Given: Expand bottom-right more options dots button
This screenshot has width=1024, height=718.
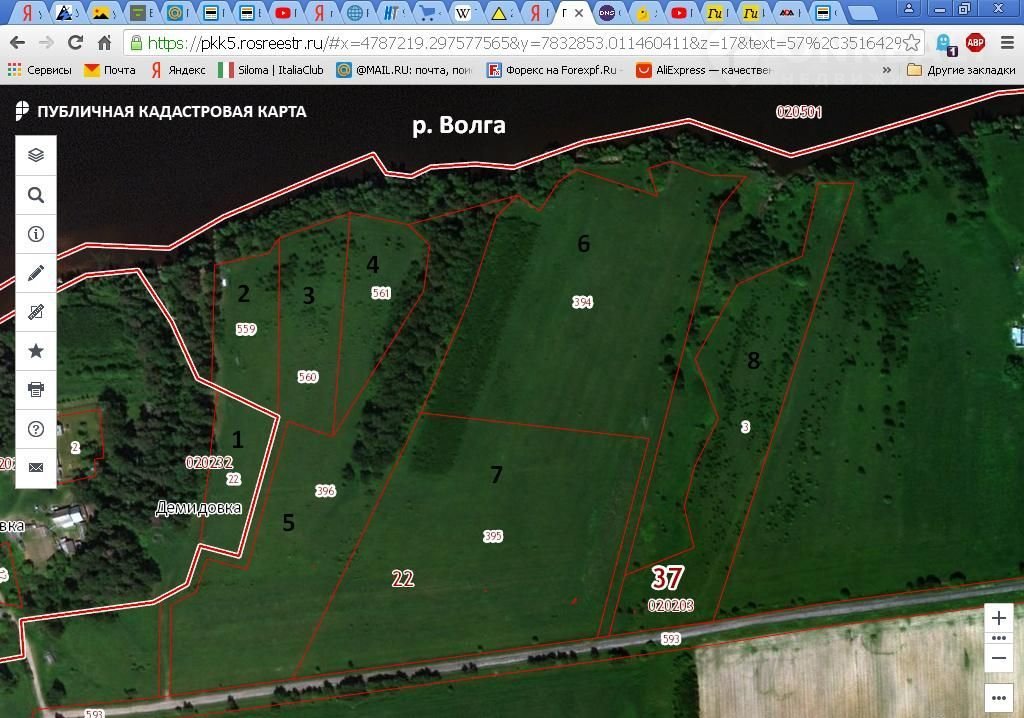Looking at the screenshot, I should pyautogui.click(x=998, y=697).
